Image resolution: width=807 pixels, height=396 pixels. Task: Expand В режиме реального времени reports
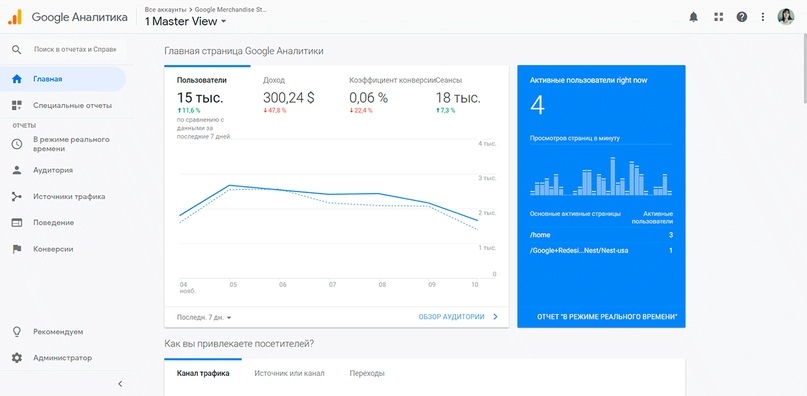coord(63,144)
